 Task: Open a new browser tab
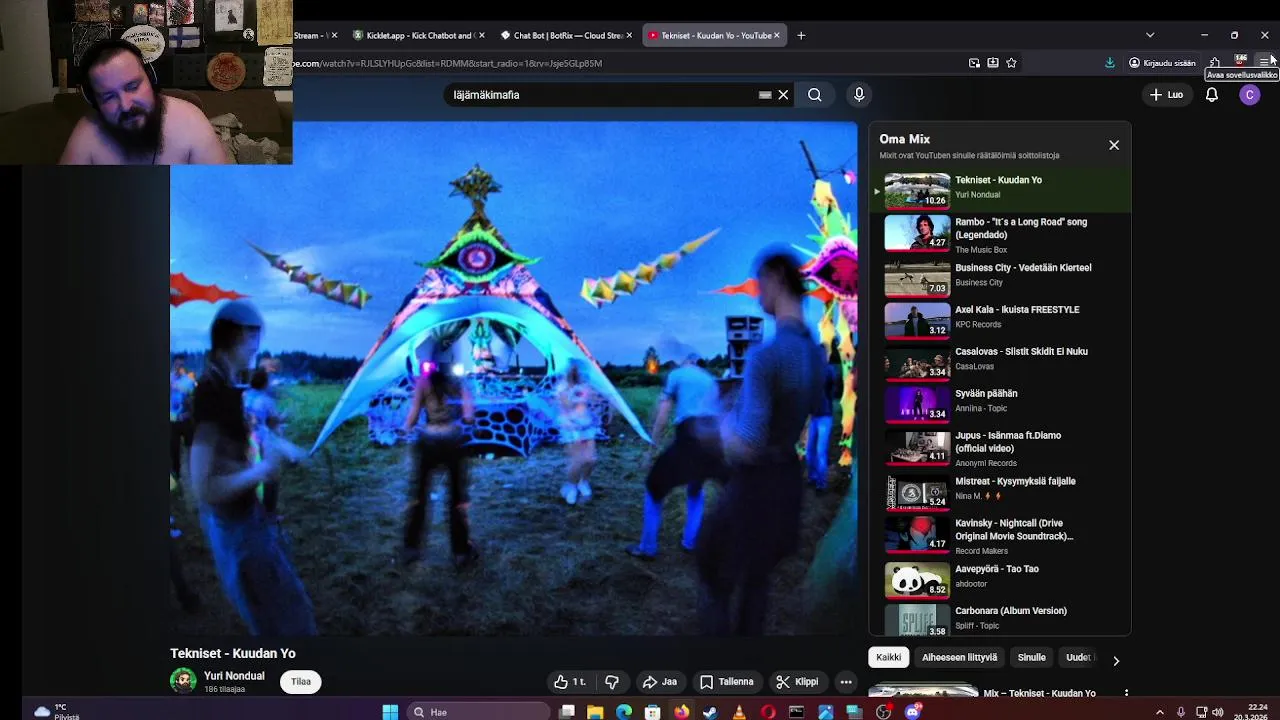point(801,35)
